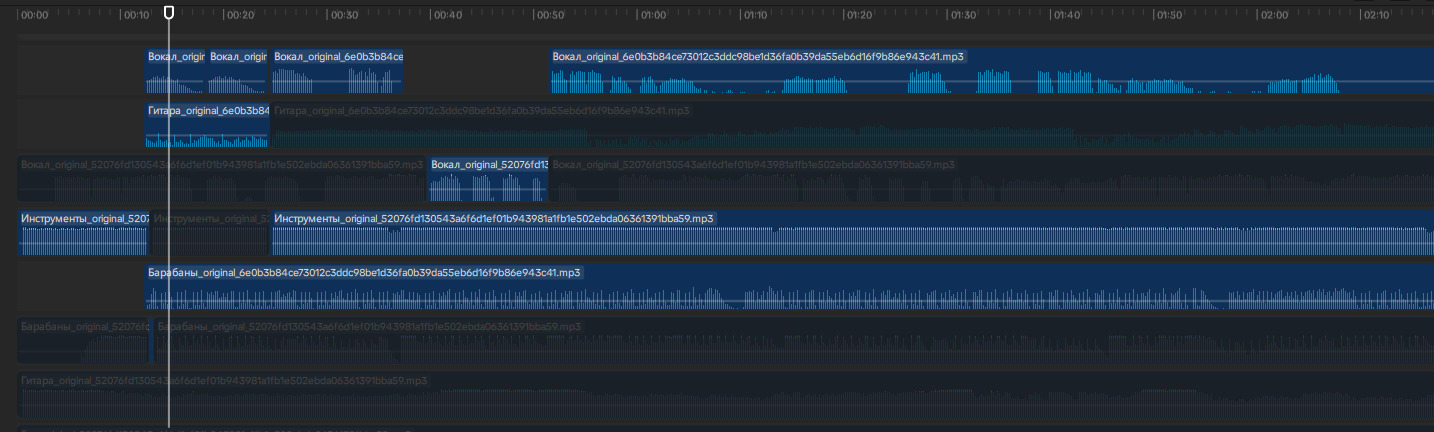Select the long Вокал_original_6e0b3b84ce73012c clip starting at 00:50
This screenshot has height=432, width=1434.
992,70
